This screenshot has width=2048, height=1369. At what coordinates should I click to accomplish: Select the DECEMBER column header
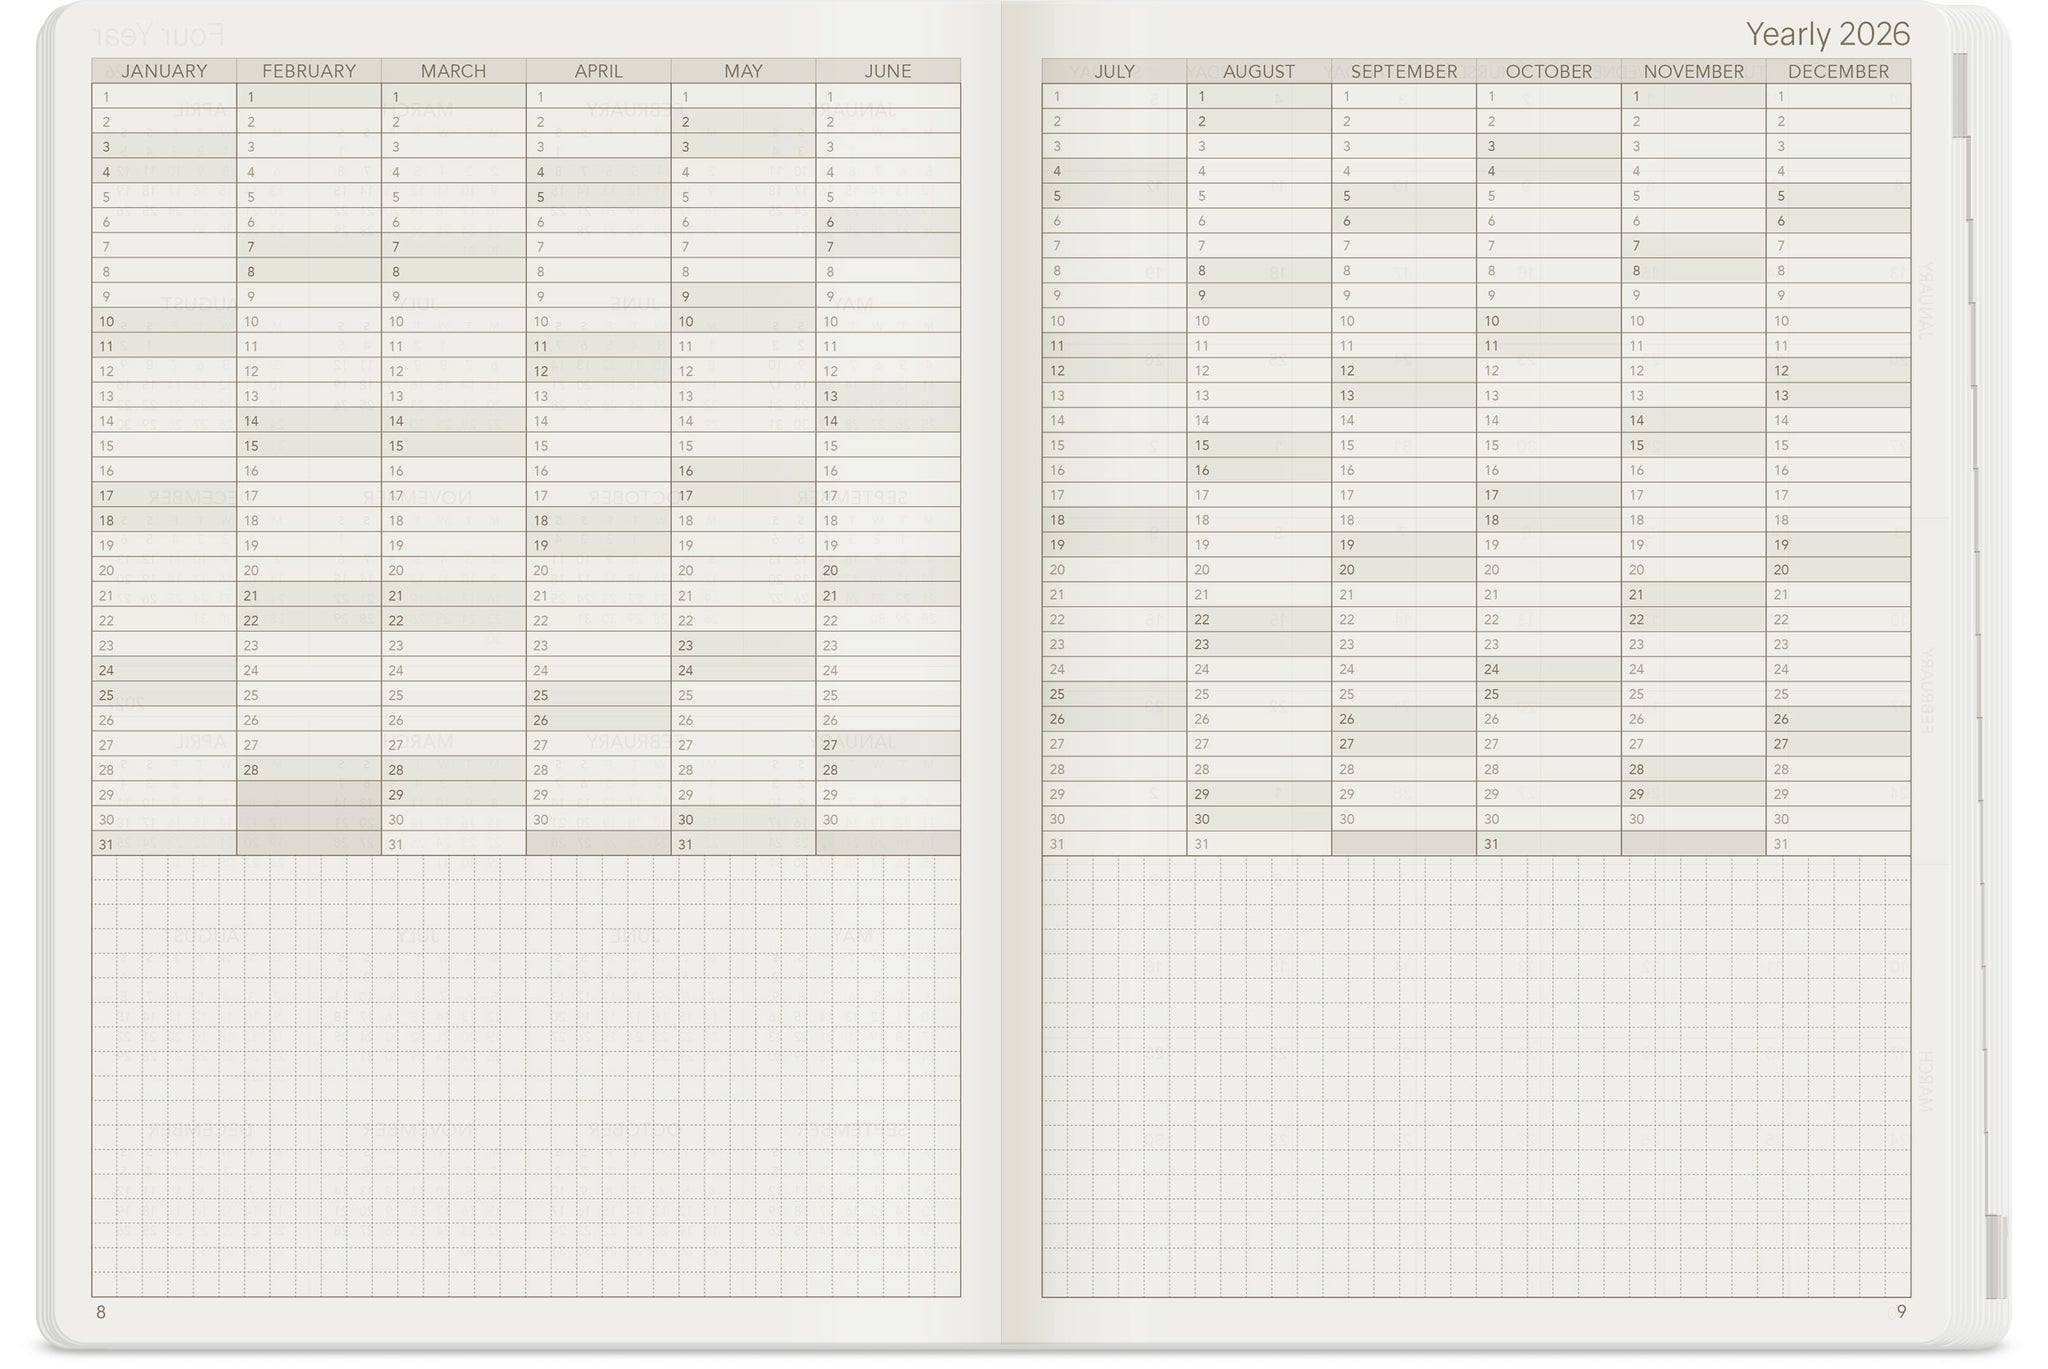pos(1838,71)
